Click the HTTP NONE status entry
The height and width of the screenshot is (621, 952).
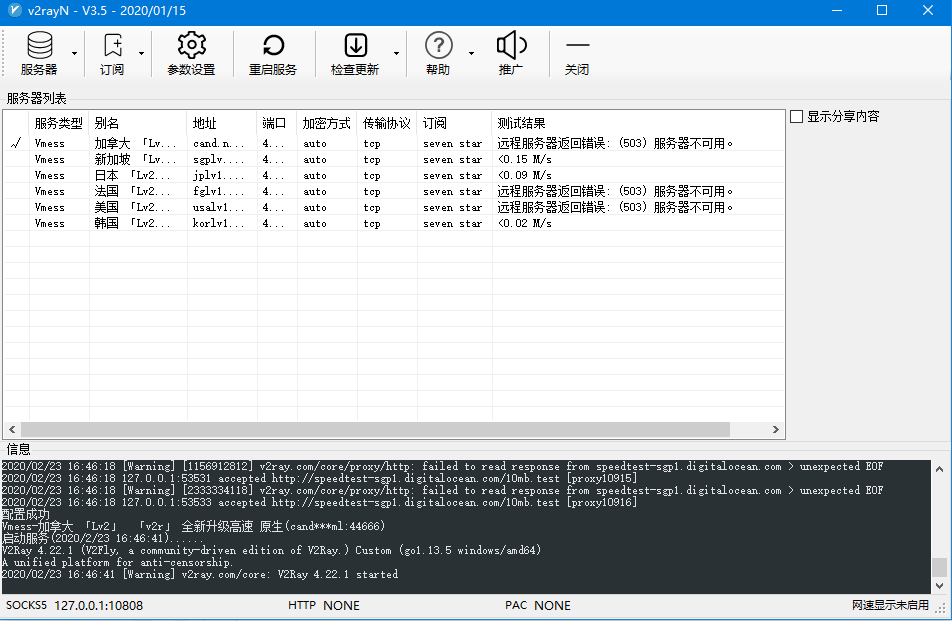pos(324,605)
